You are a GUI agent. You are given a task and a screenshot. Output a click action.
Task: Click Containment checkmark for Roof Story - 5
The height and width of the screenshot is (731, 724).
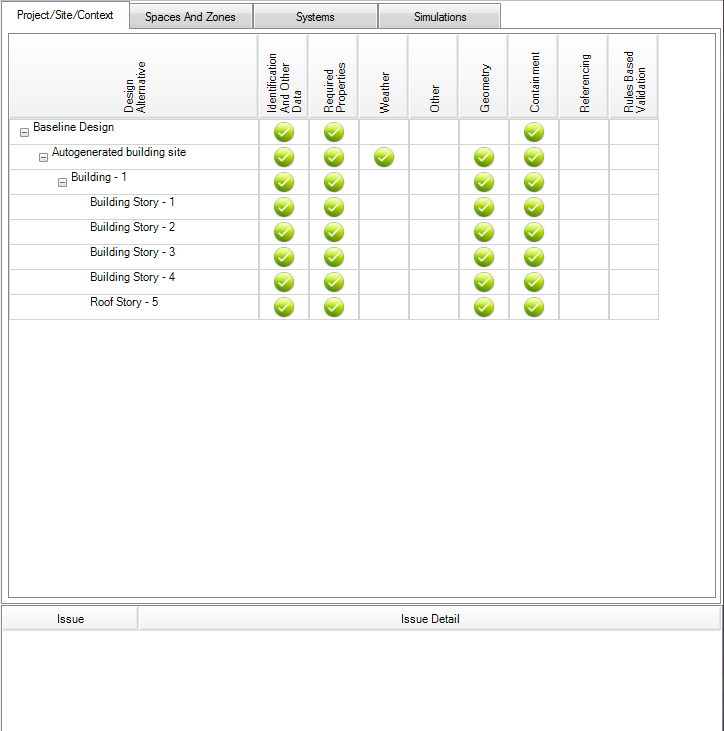tap(534, 307)
